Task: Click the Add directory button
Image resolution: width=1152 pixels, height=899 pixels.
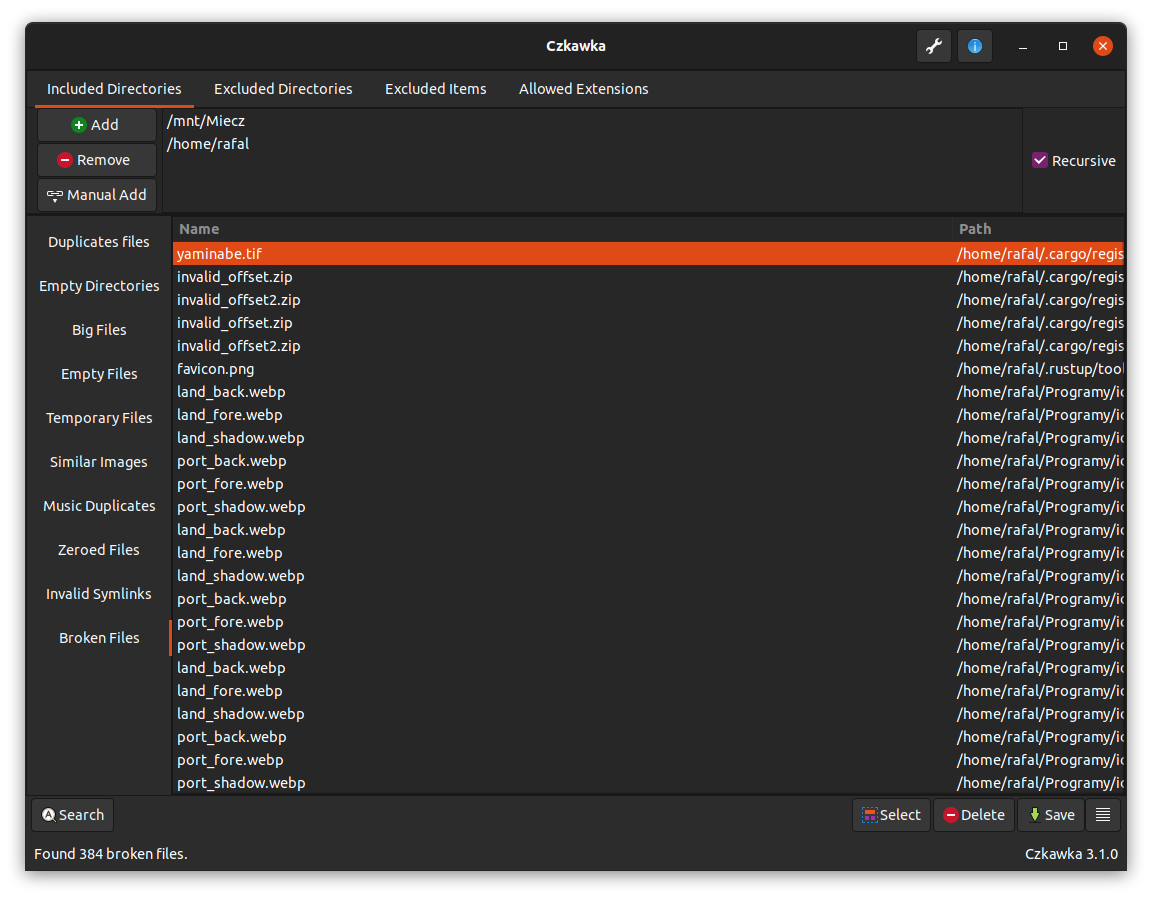Action: [97, 125]
